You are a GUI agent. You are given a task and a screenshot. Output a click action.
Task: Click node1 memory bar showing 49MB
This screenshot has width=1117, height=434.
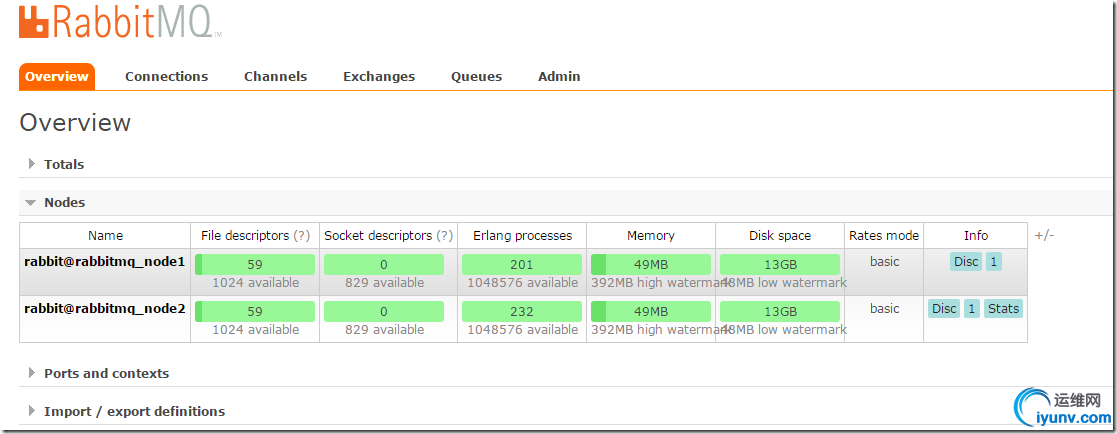tap(651, 264)
